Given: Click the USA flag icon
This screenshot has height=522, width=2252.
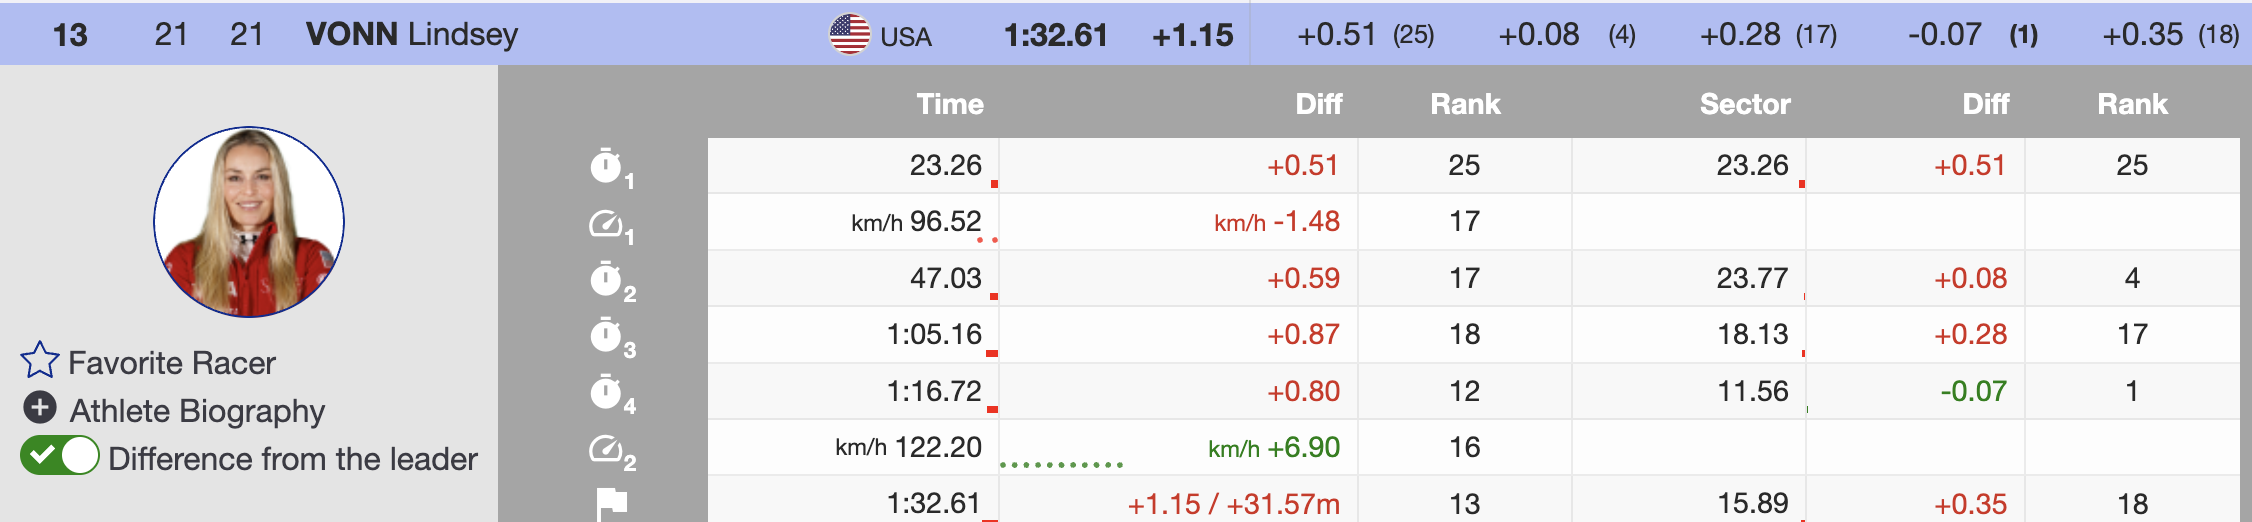Looking at the screenshot, I should click(x=849, y=35).
